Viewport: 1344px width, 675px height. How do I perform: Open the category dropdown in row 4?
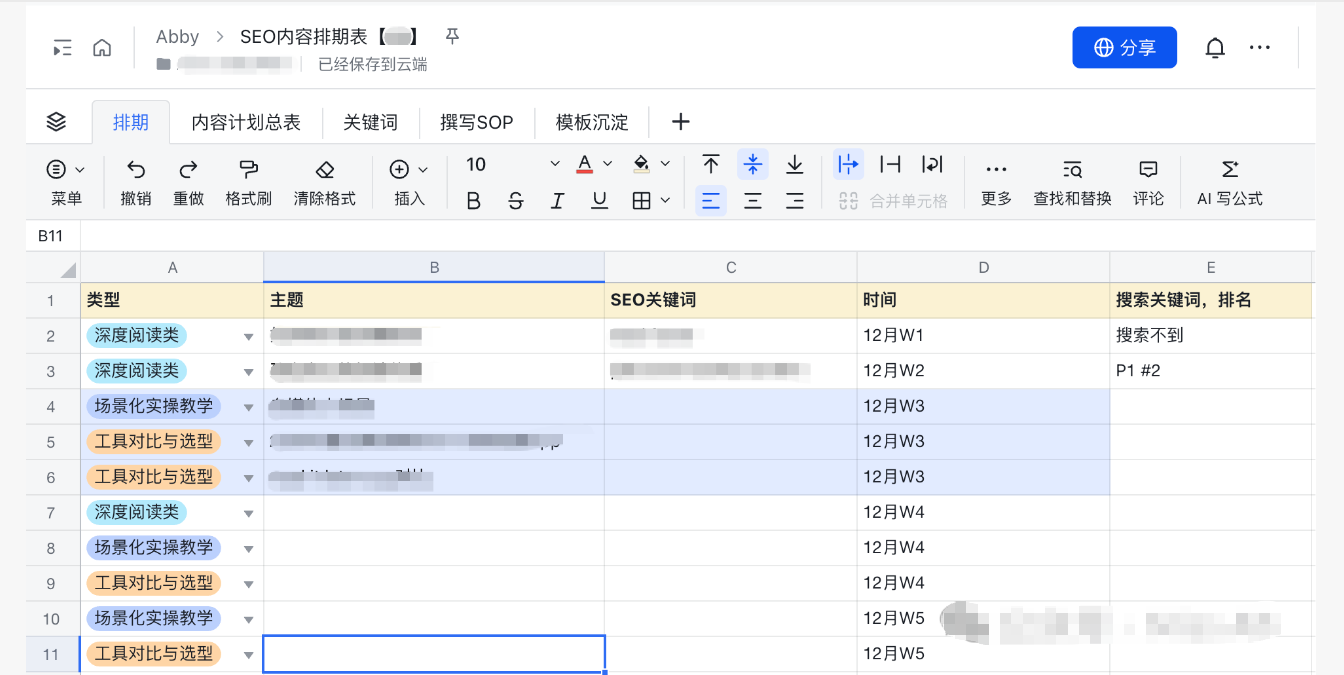[x=248, y=406]
